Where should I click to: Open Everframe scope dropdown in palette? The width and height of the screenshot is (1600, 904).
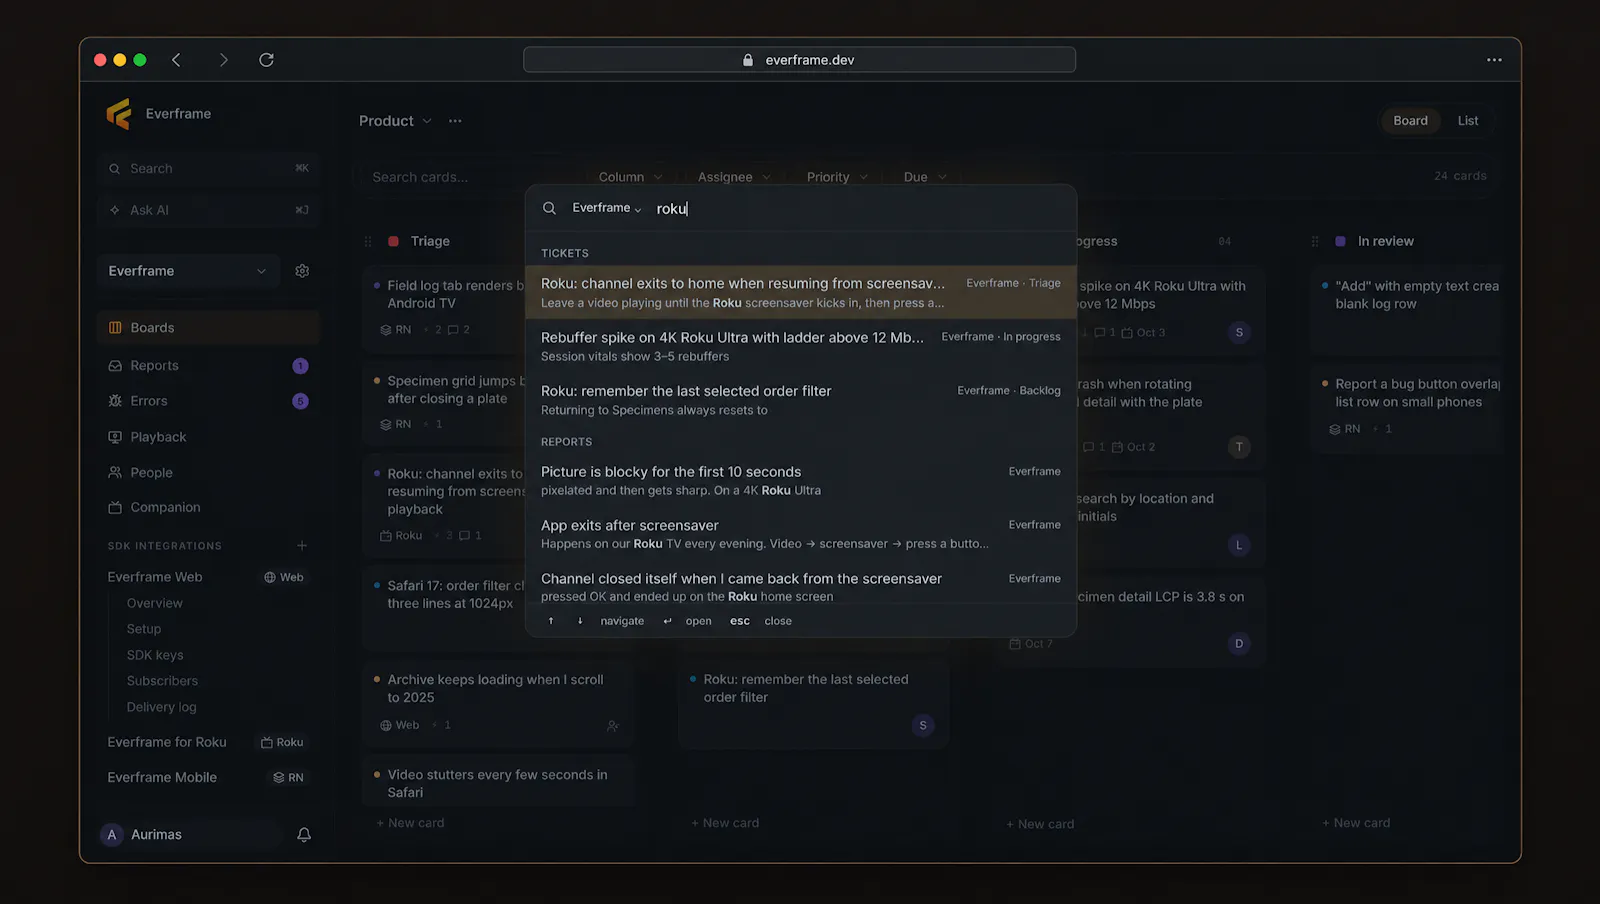click(x=607, y=208)
